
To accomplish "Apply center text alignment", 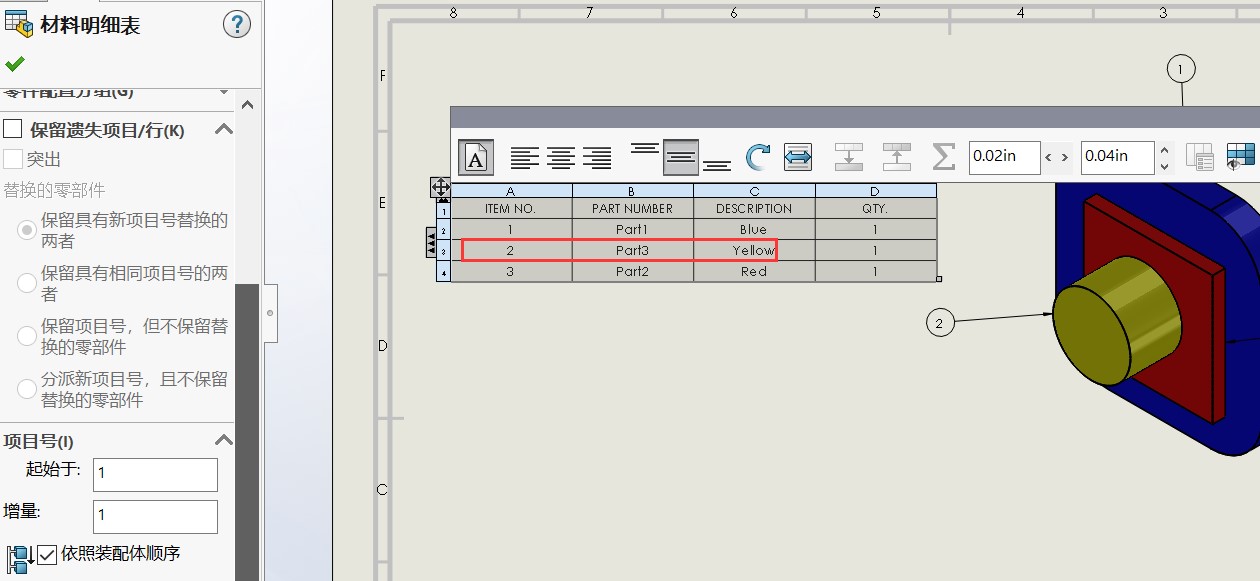I will coord(561,157).
